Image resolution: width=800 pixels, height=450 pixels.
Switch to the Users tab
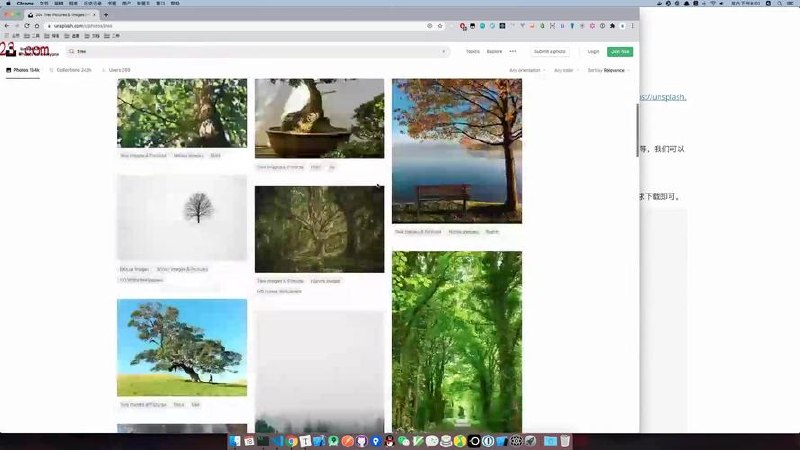[116, 70]
